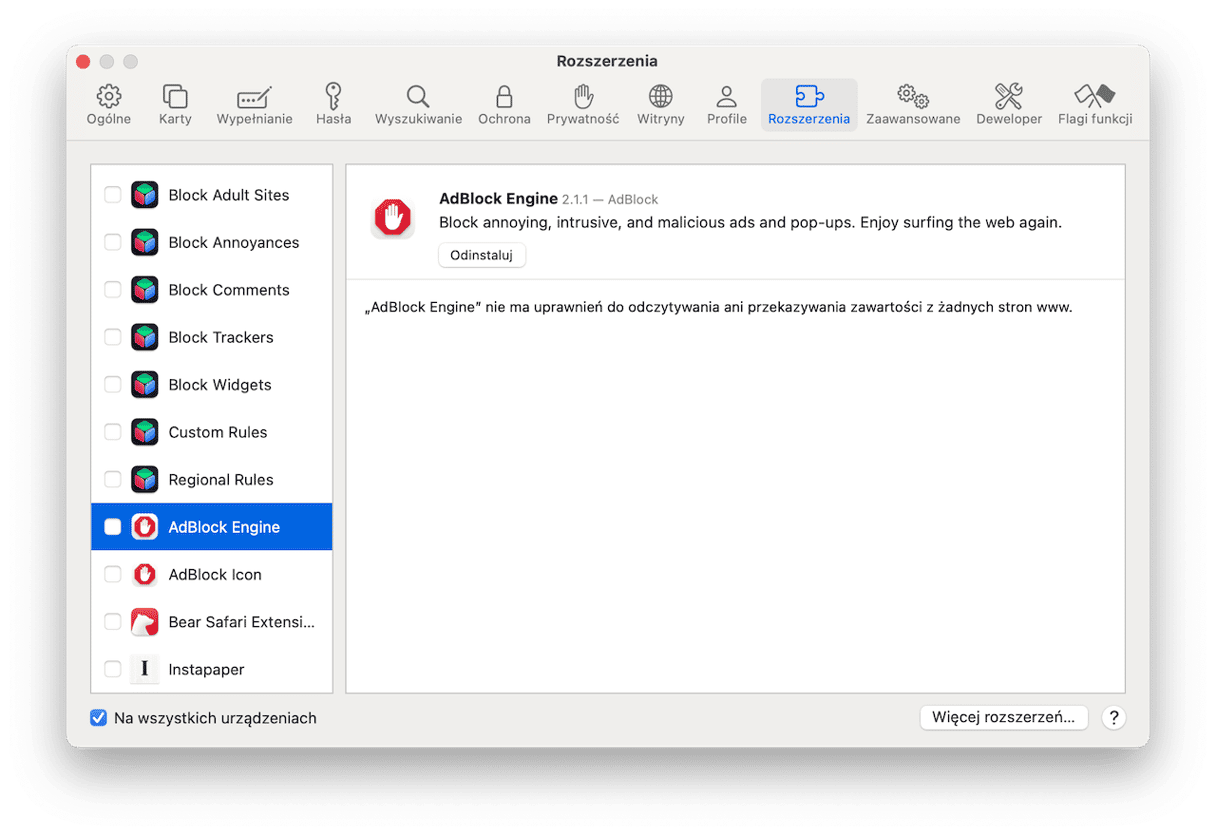The image size is (1216, 835).
Task: Select the Block Annoyances row label
Action: tap(234, 242)
